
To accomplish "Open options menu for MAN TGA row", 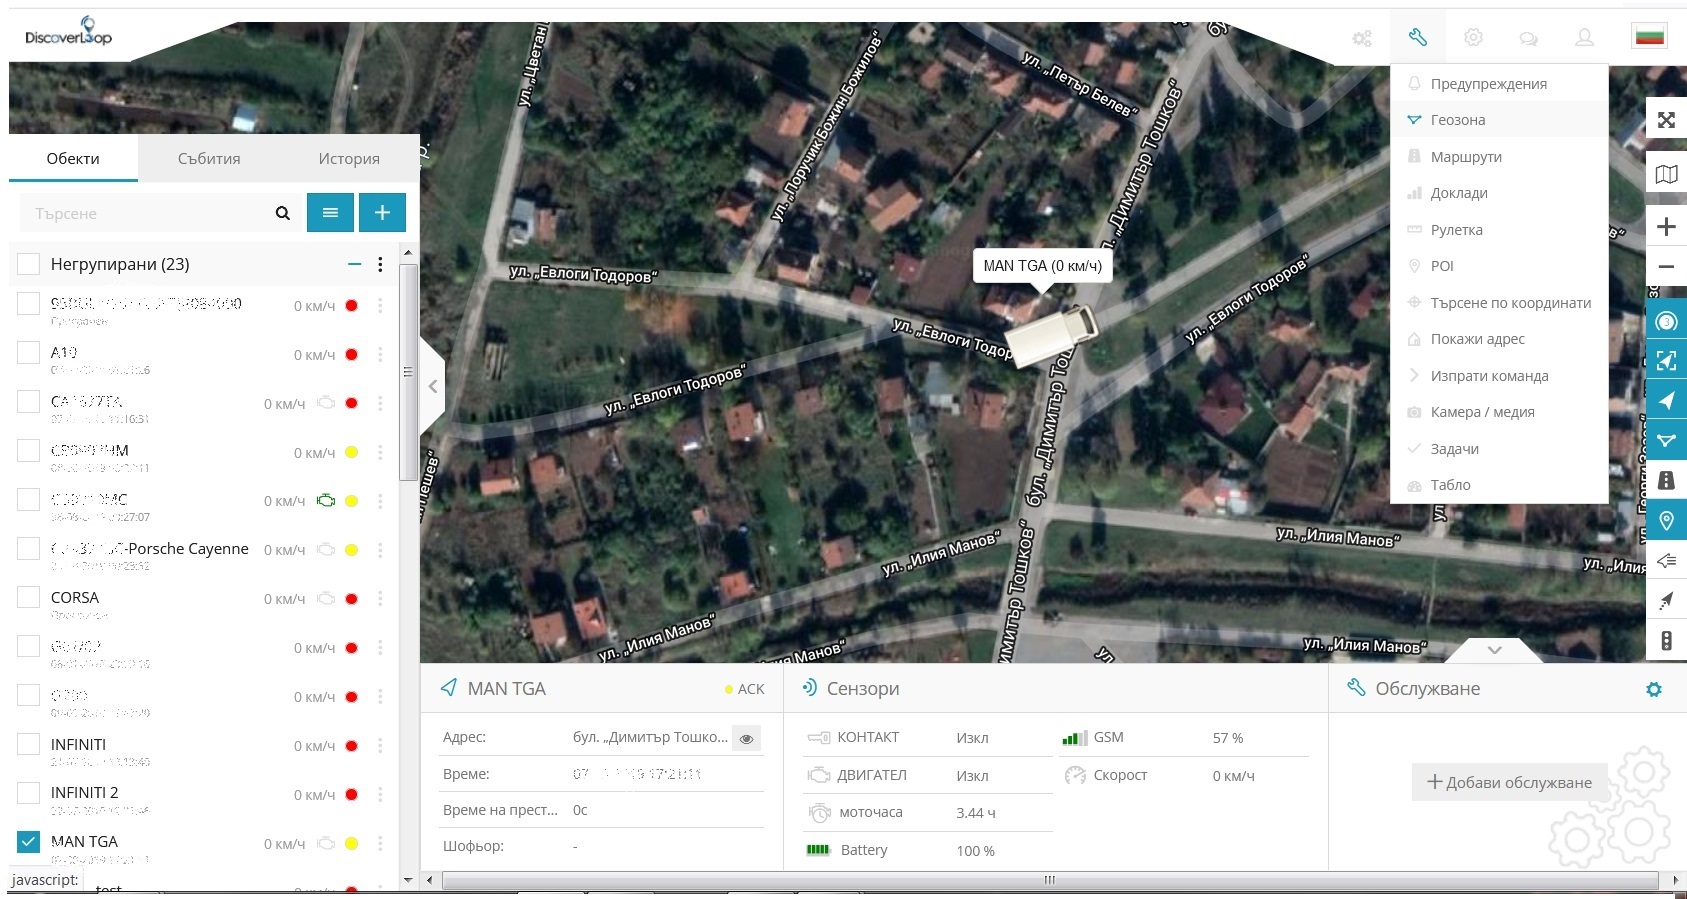I will click(x=380, y=844).
